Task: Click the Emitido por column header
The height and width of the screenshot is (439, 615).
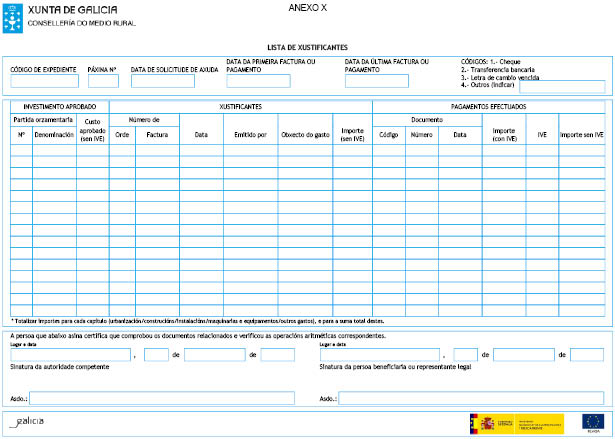Action: tap(250, 135)
